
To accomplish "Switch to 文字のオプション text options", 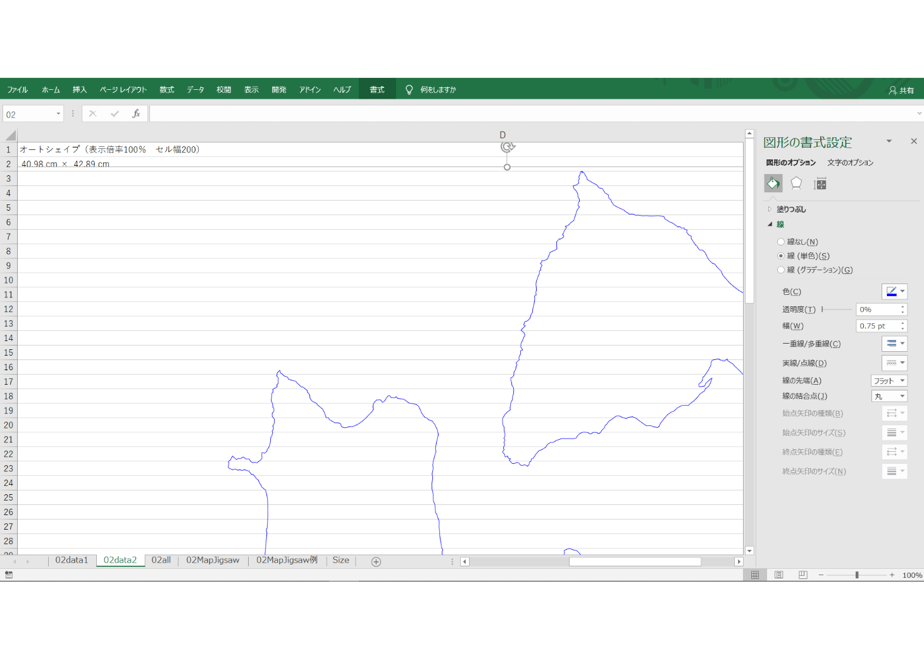I will tap(850, 163).
